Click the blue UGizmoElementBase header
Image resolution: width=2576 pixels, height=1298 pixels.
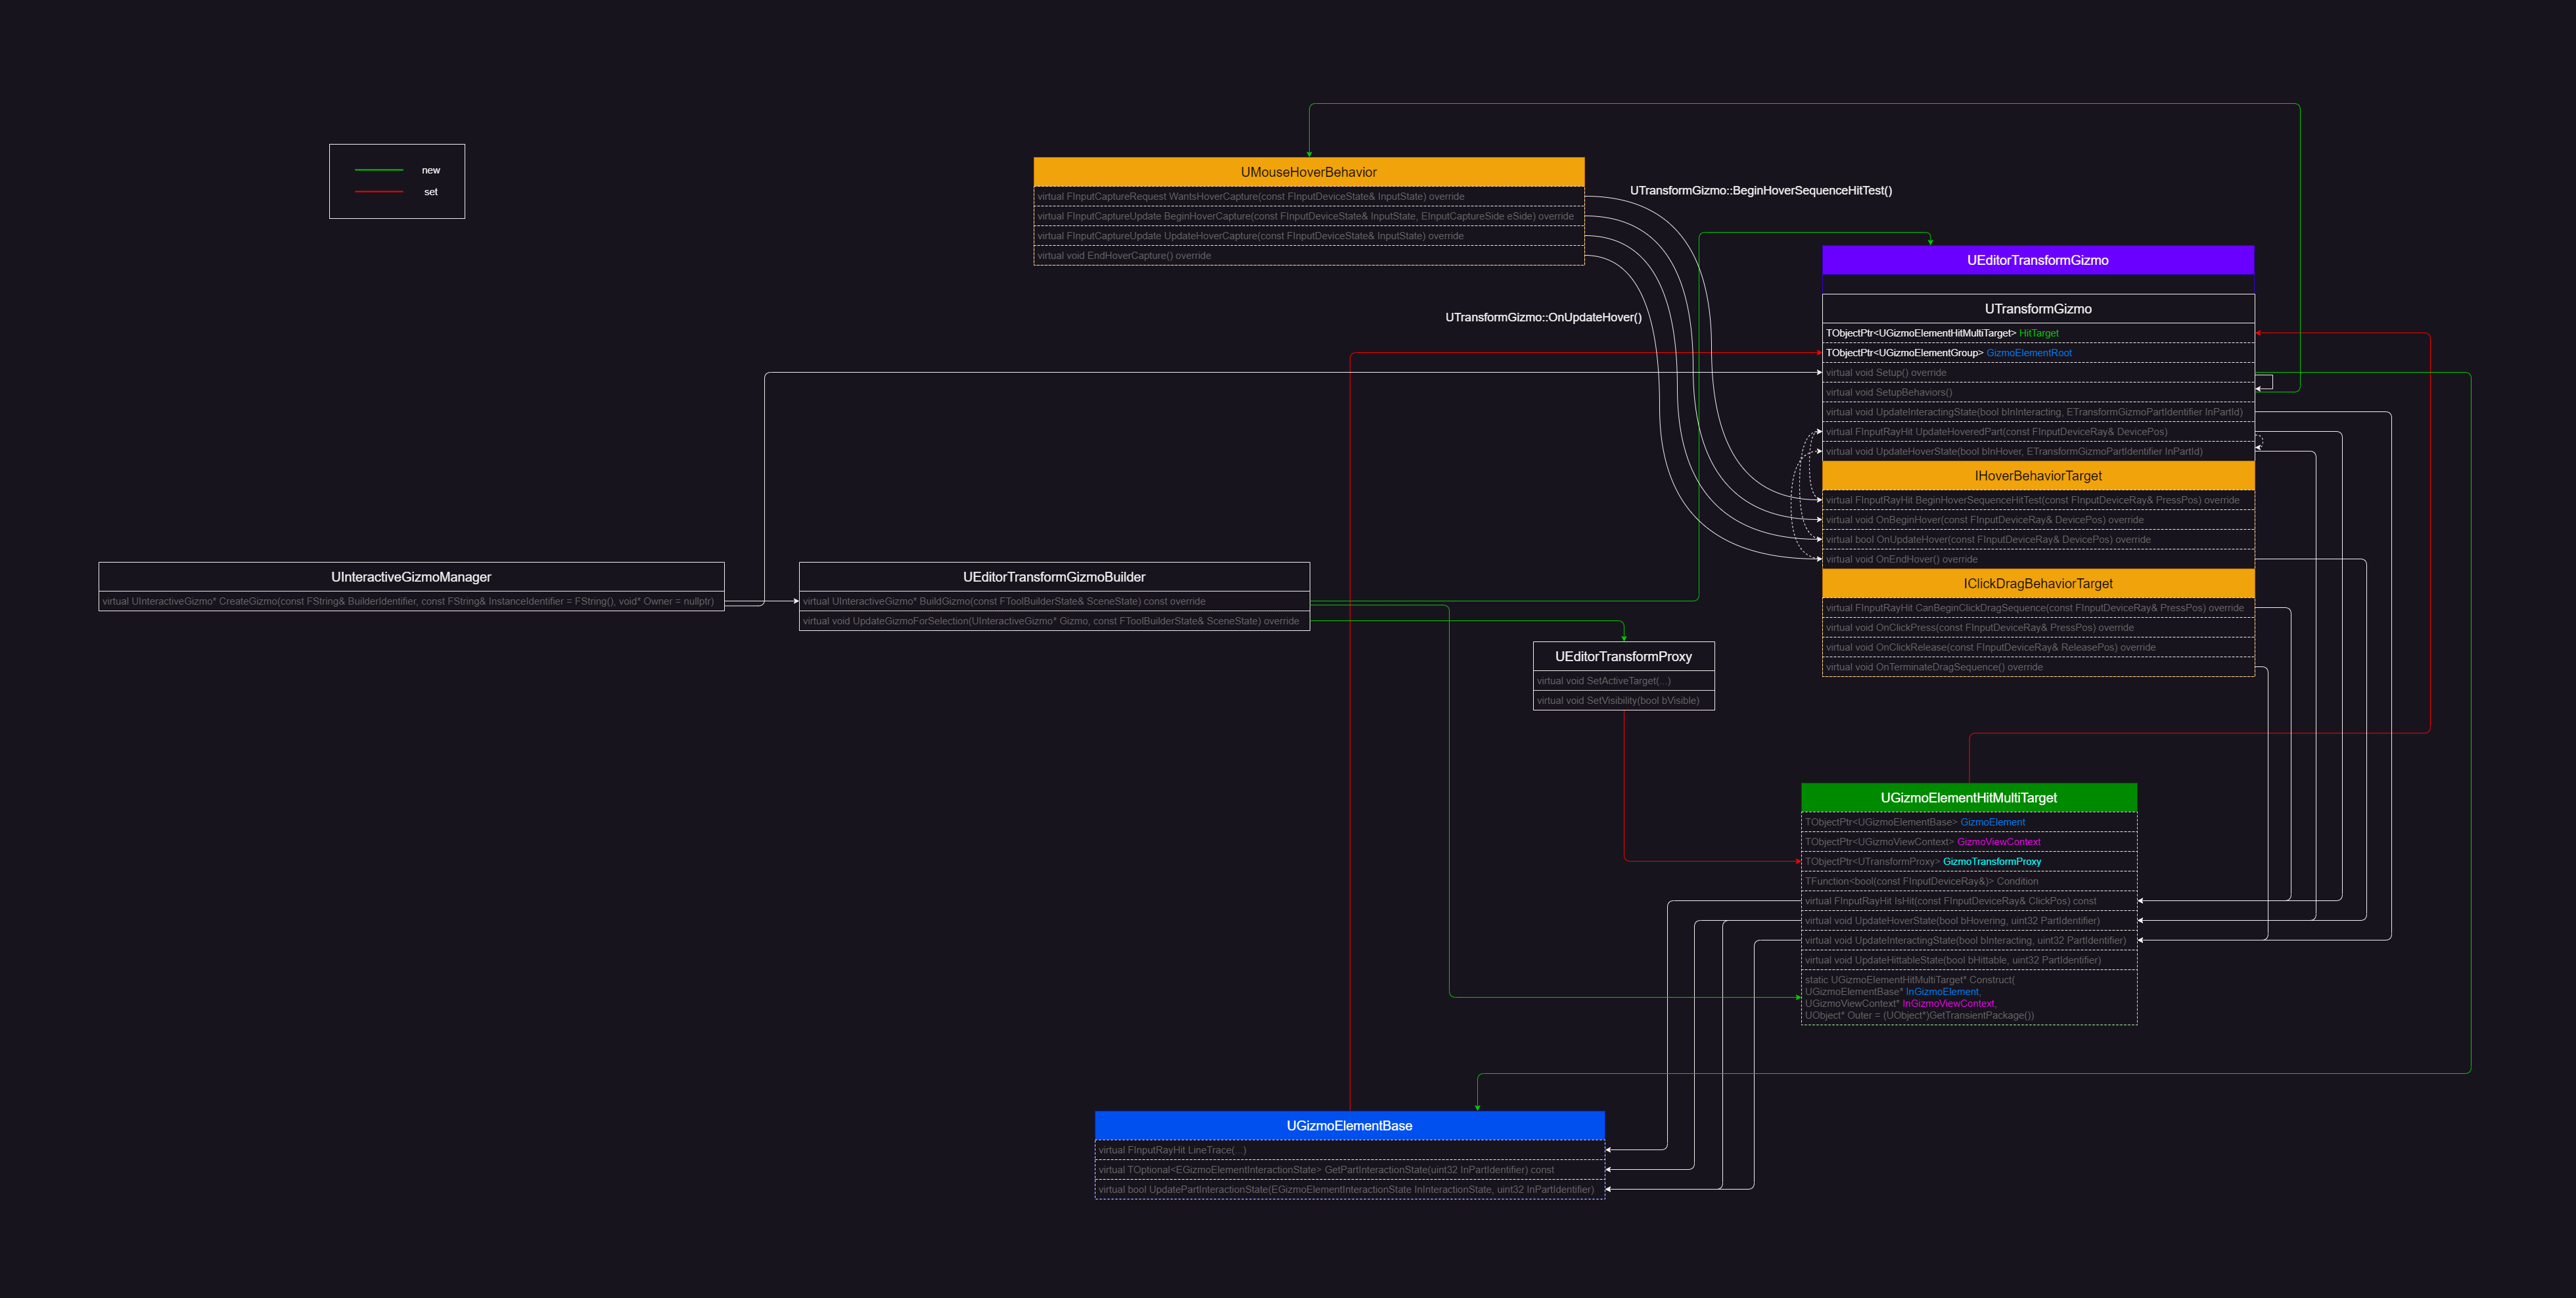pos(1349,1126)
